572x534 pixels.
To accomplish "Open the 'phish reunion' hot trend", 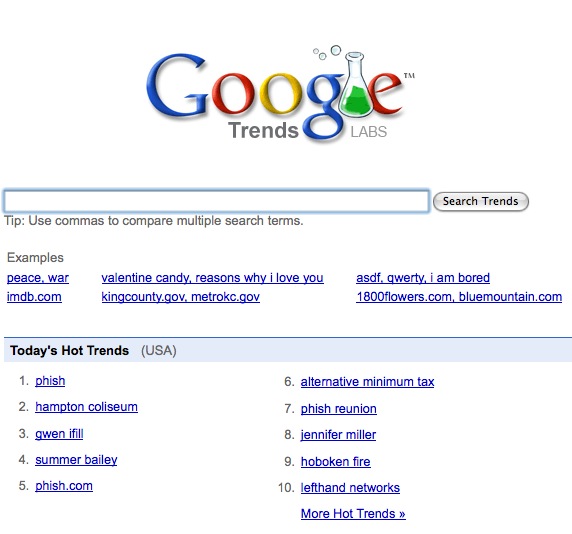I will coord(339,409).
